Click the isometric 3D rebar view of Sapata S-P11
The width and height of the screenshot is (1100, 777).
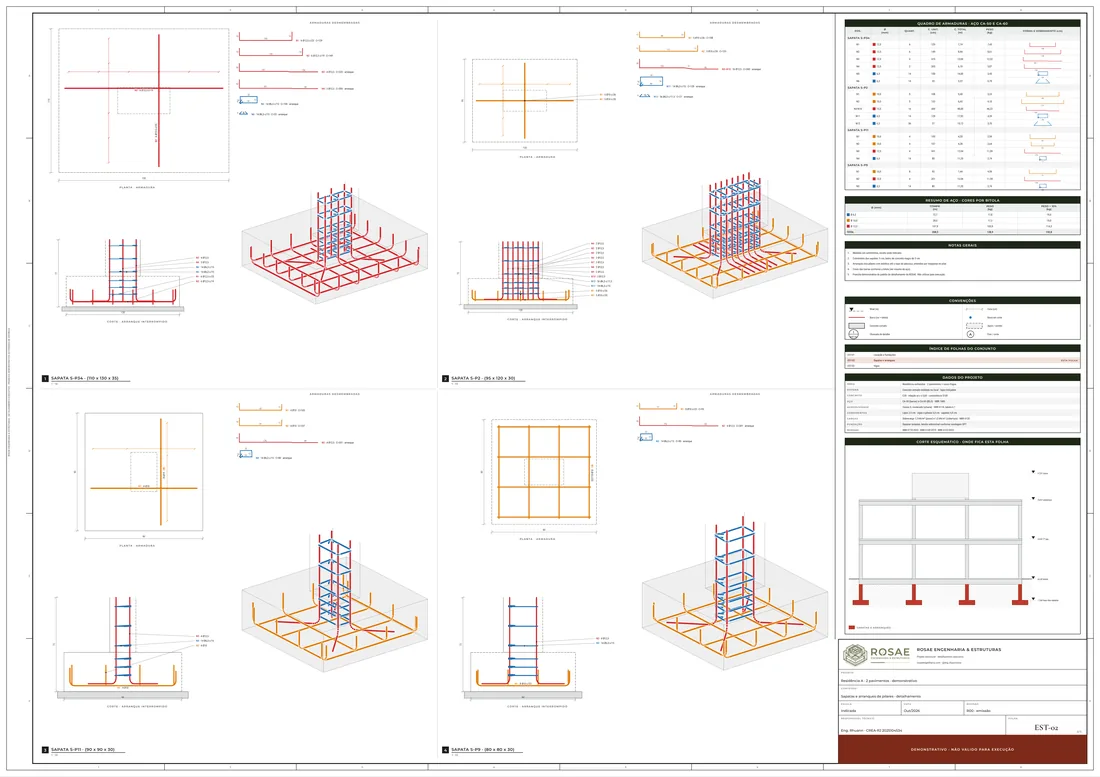[335, 602]
